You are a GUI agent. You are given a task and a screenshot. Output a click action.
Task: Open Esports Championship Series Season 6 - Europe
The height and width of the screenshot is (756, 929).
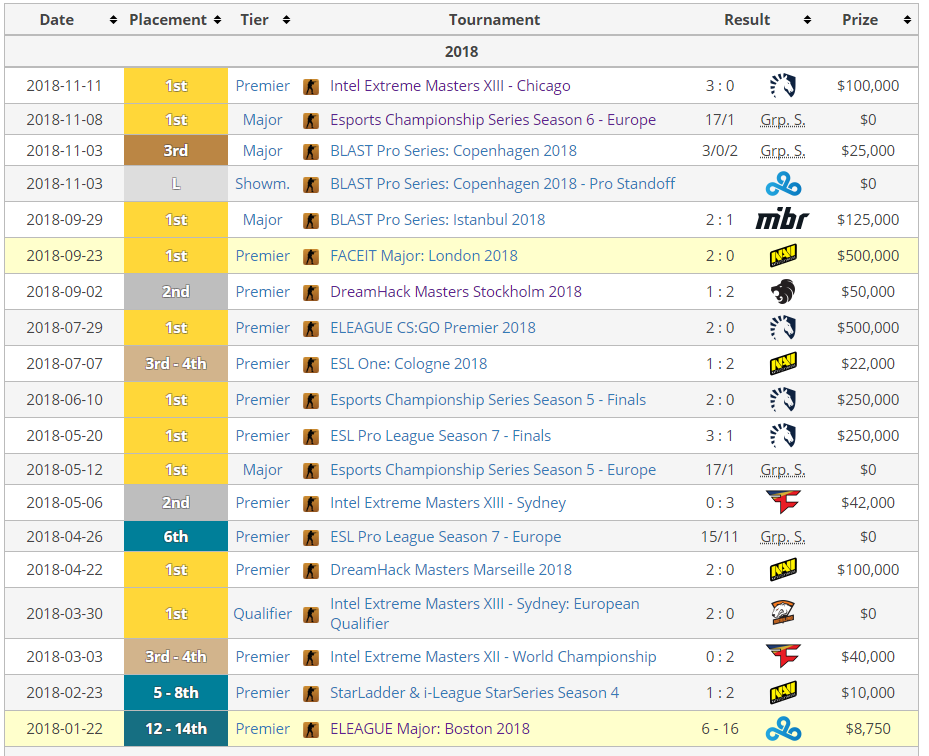tap(493, 120)
